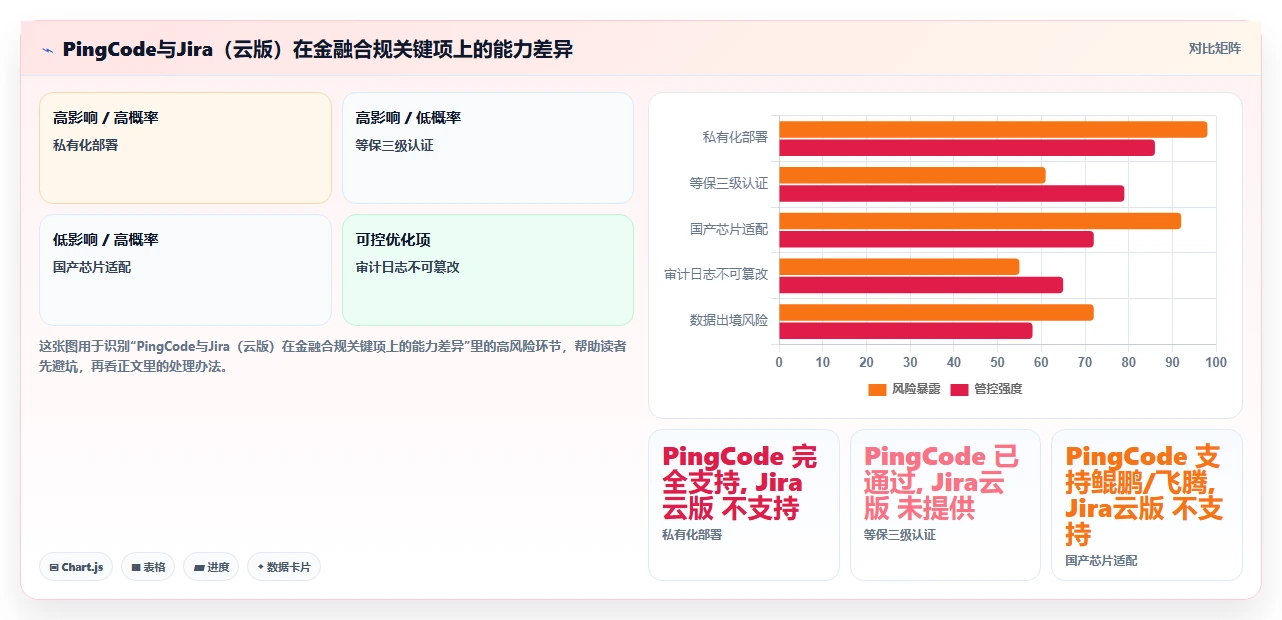Click the 私有化部署 axis label

[x=735, y=138]
